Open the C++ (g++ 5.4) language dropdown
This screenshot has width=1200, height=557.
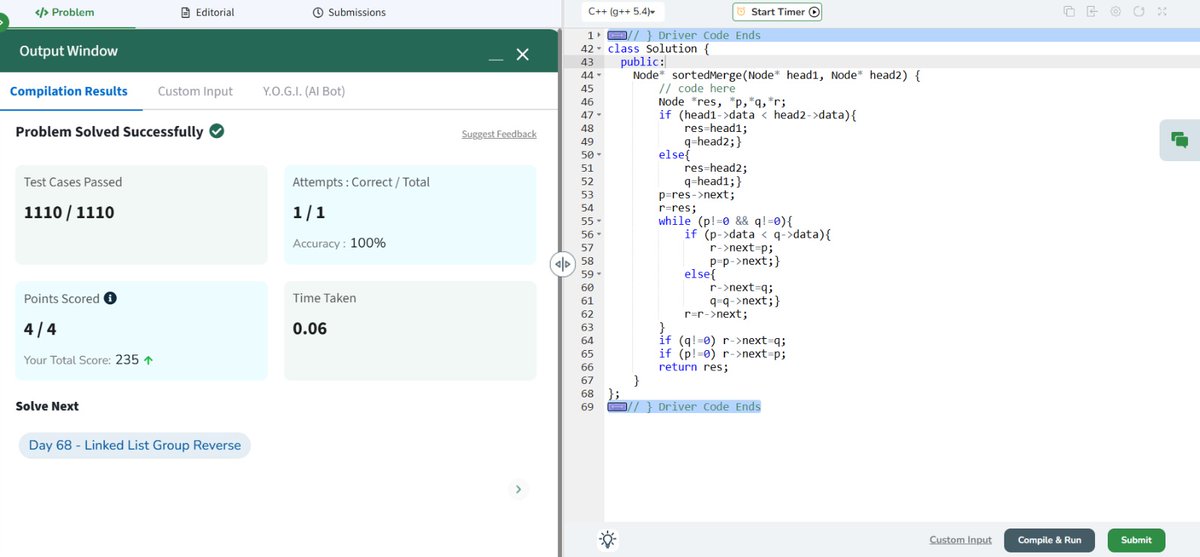621,12
